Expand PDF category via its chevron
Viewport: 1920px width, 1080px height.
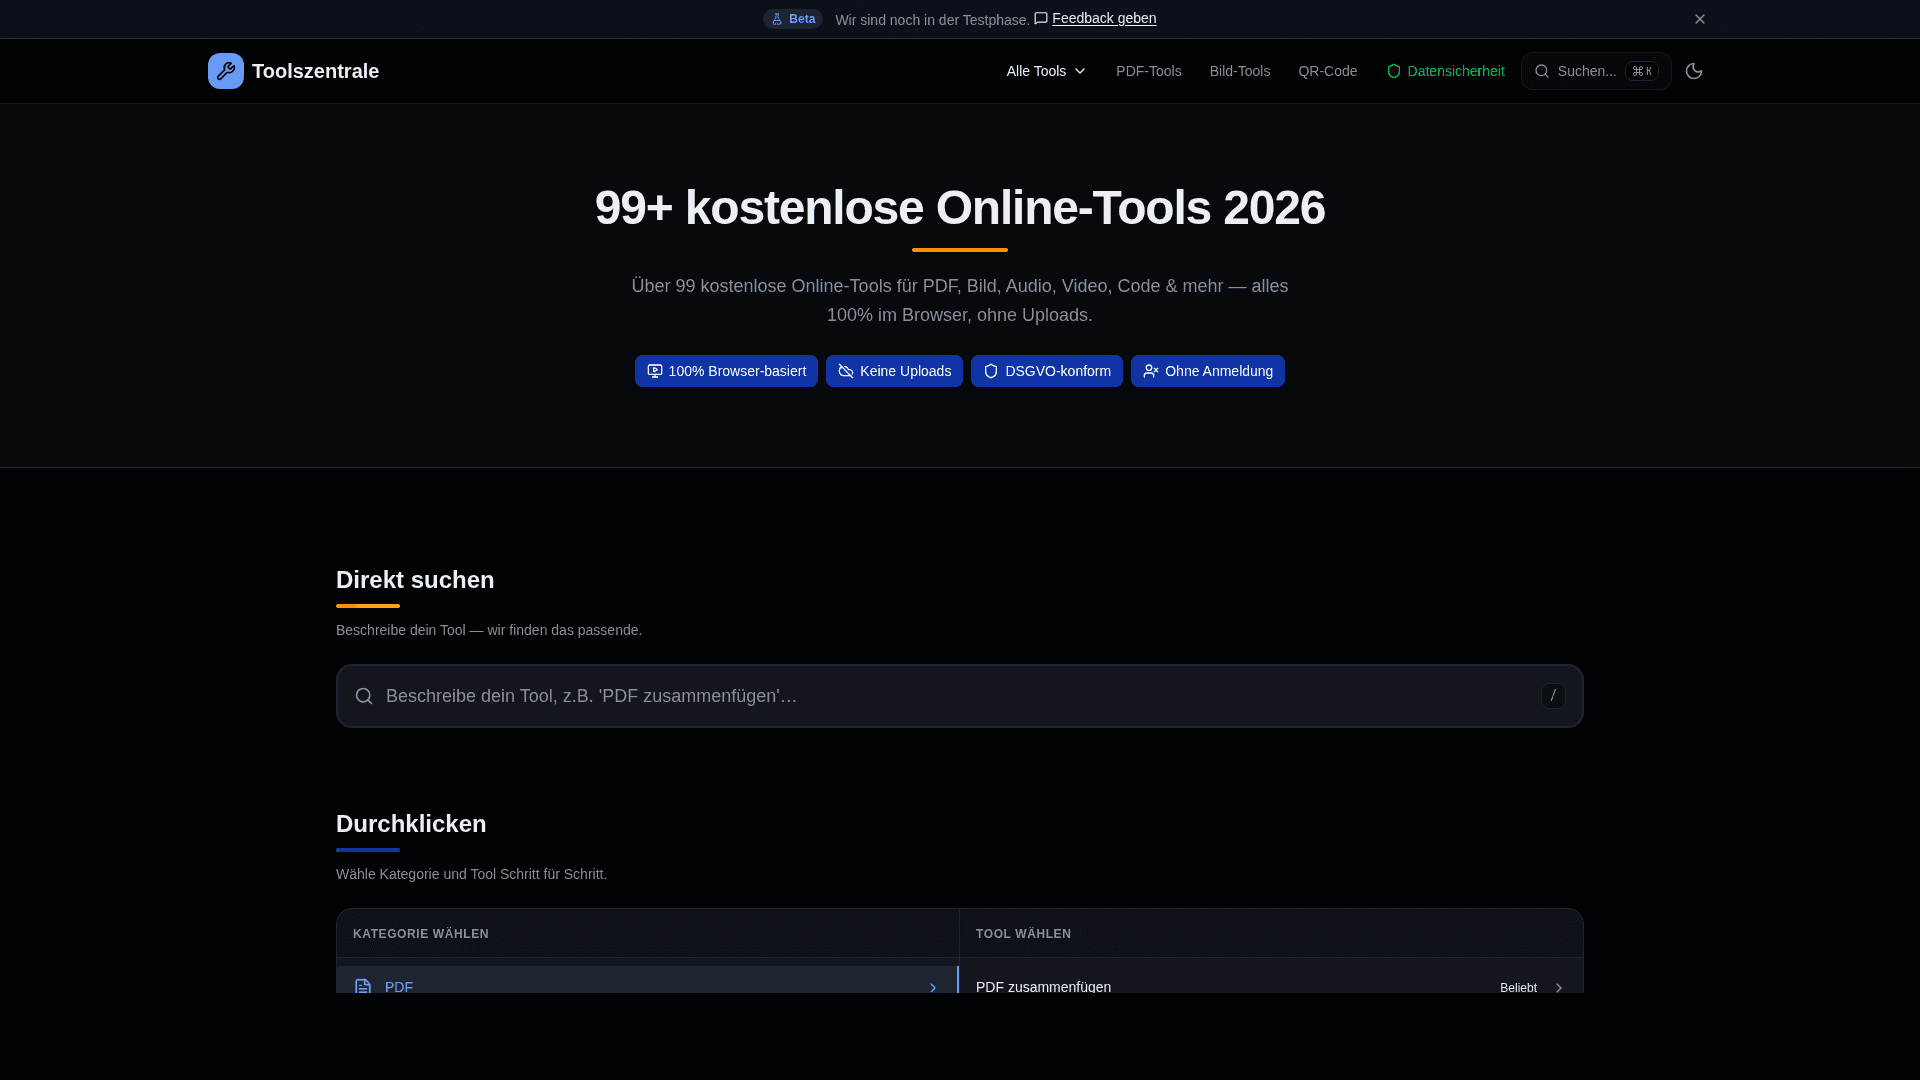click(x=933, y=987)
